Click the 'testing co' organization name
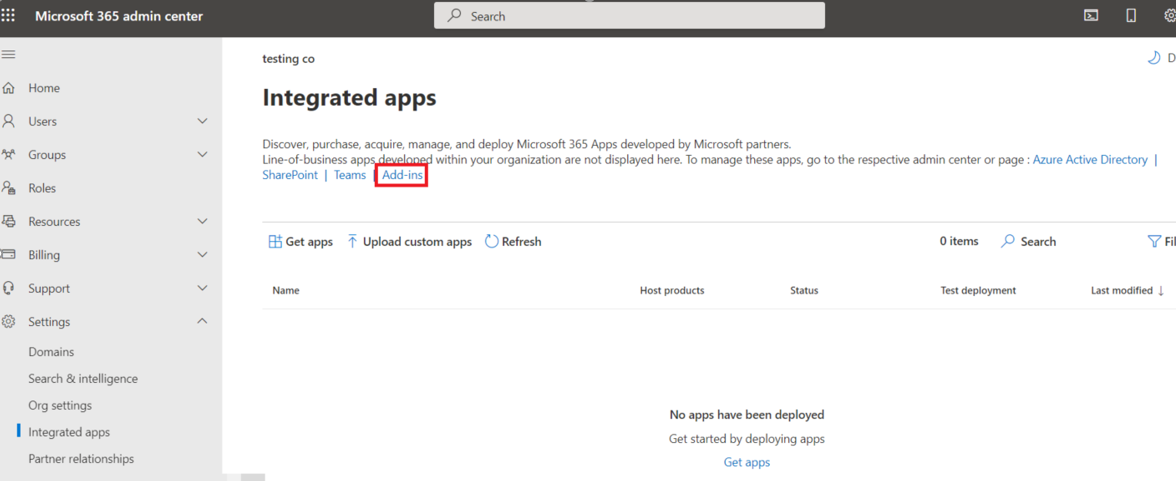The width and height of the screenshot is (1176, 481). coord(289,59)
